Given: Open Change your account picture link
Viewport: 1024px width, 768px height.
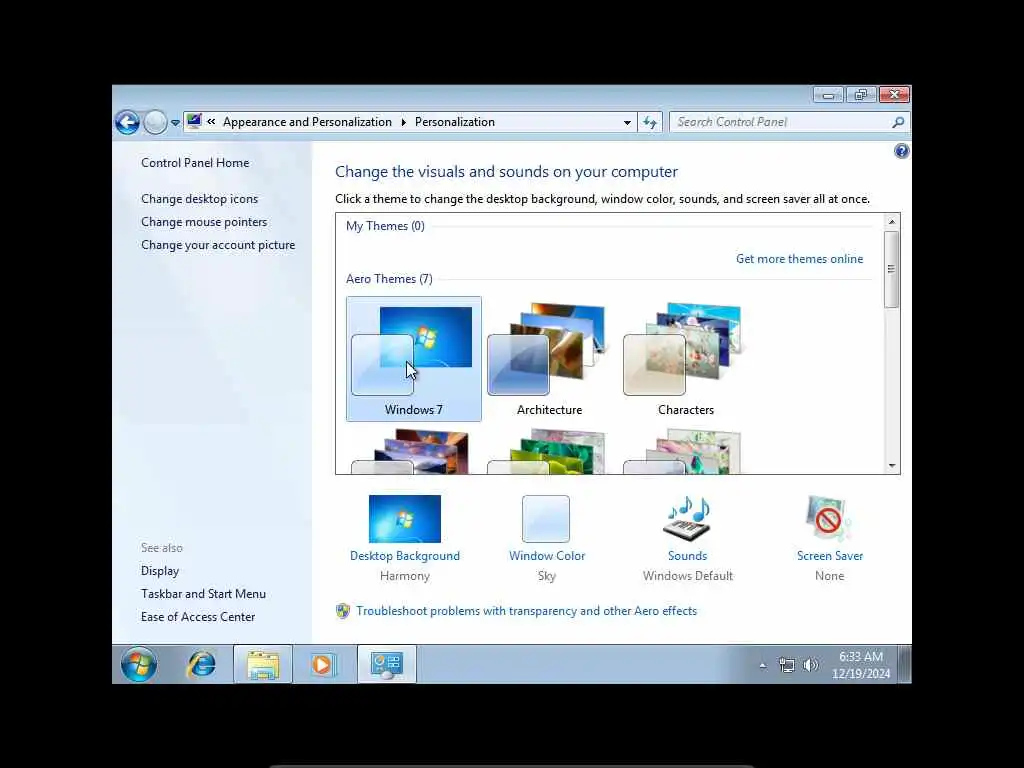Looking at the screenshot, I should point(218,245).
